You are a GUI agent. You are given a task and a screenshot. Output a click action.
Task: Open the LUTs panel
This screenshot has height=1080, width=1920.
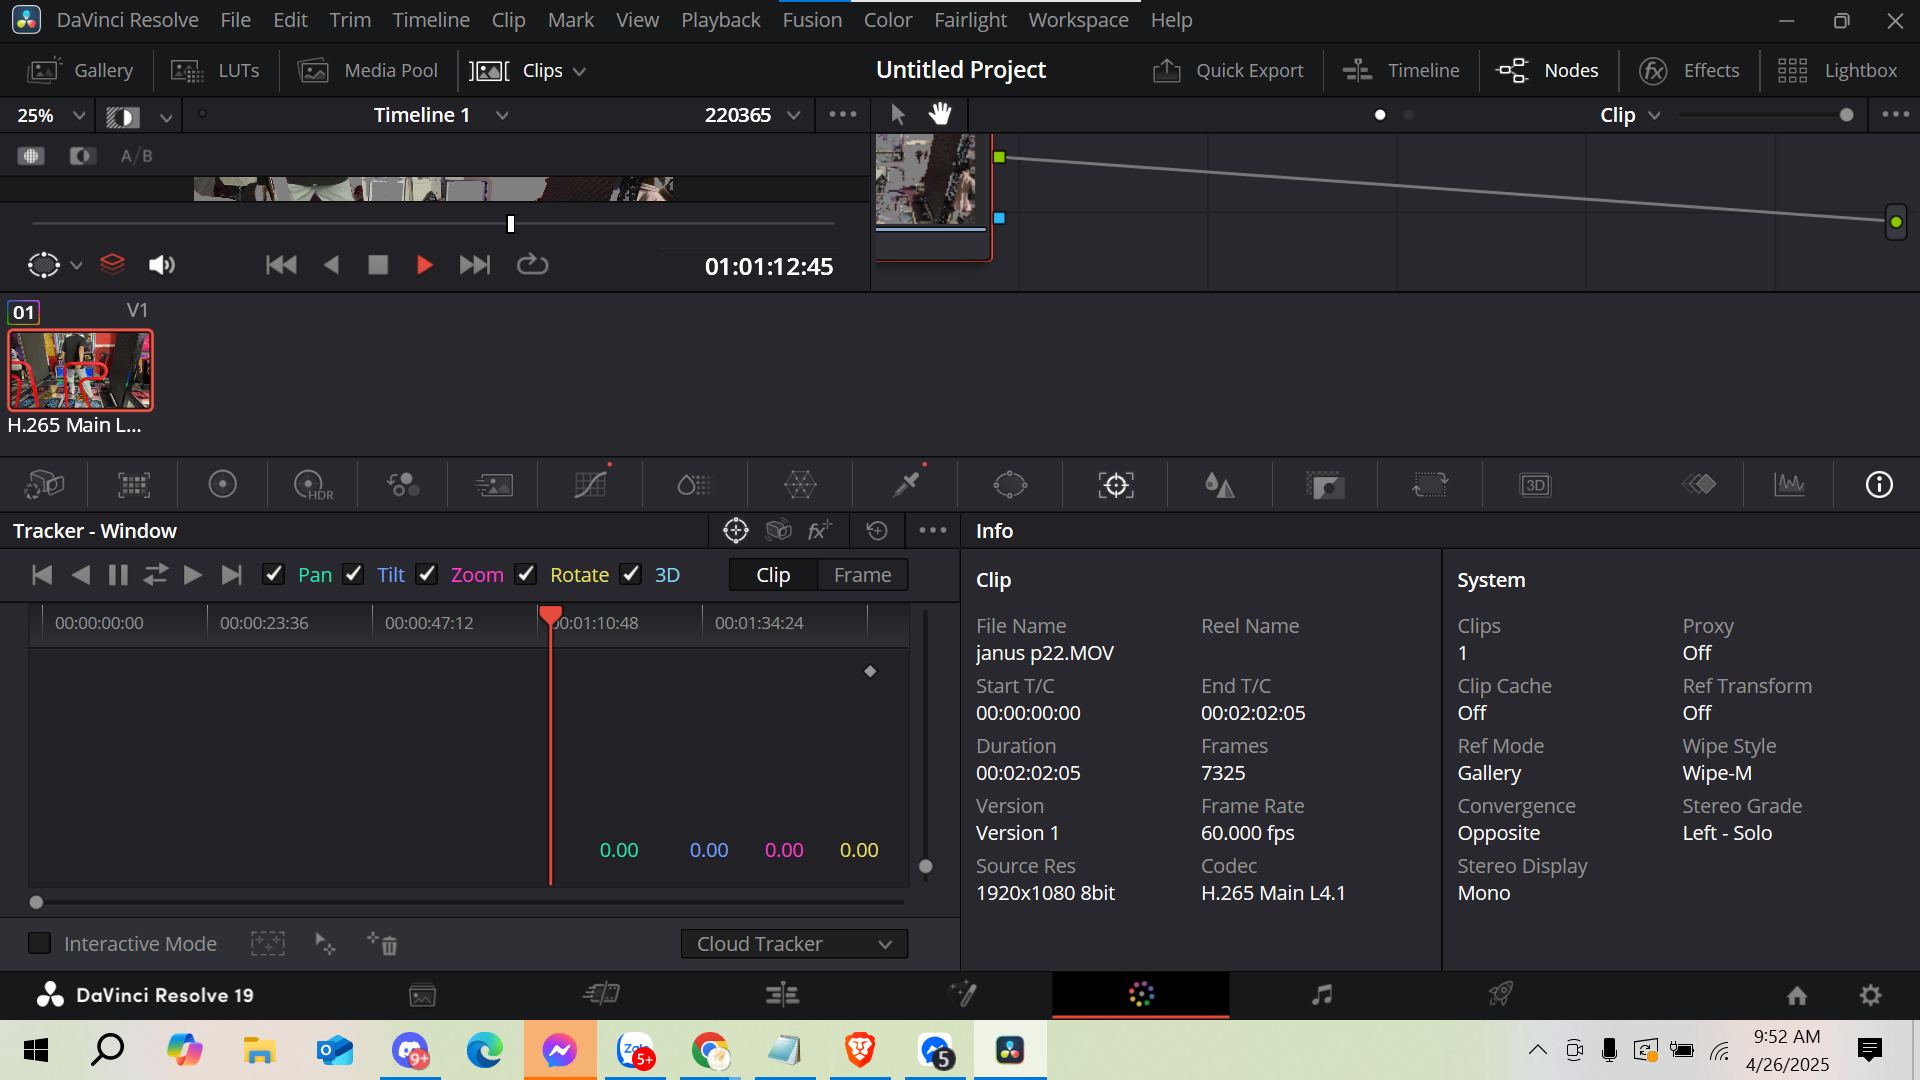pyautogui.click(x=216, y=71)
